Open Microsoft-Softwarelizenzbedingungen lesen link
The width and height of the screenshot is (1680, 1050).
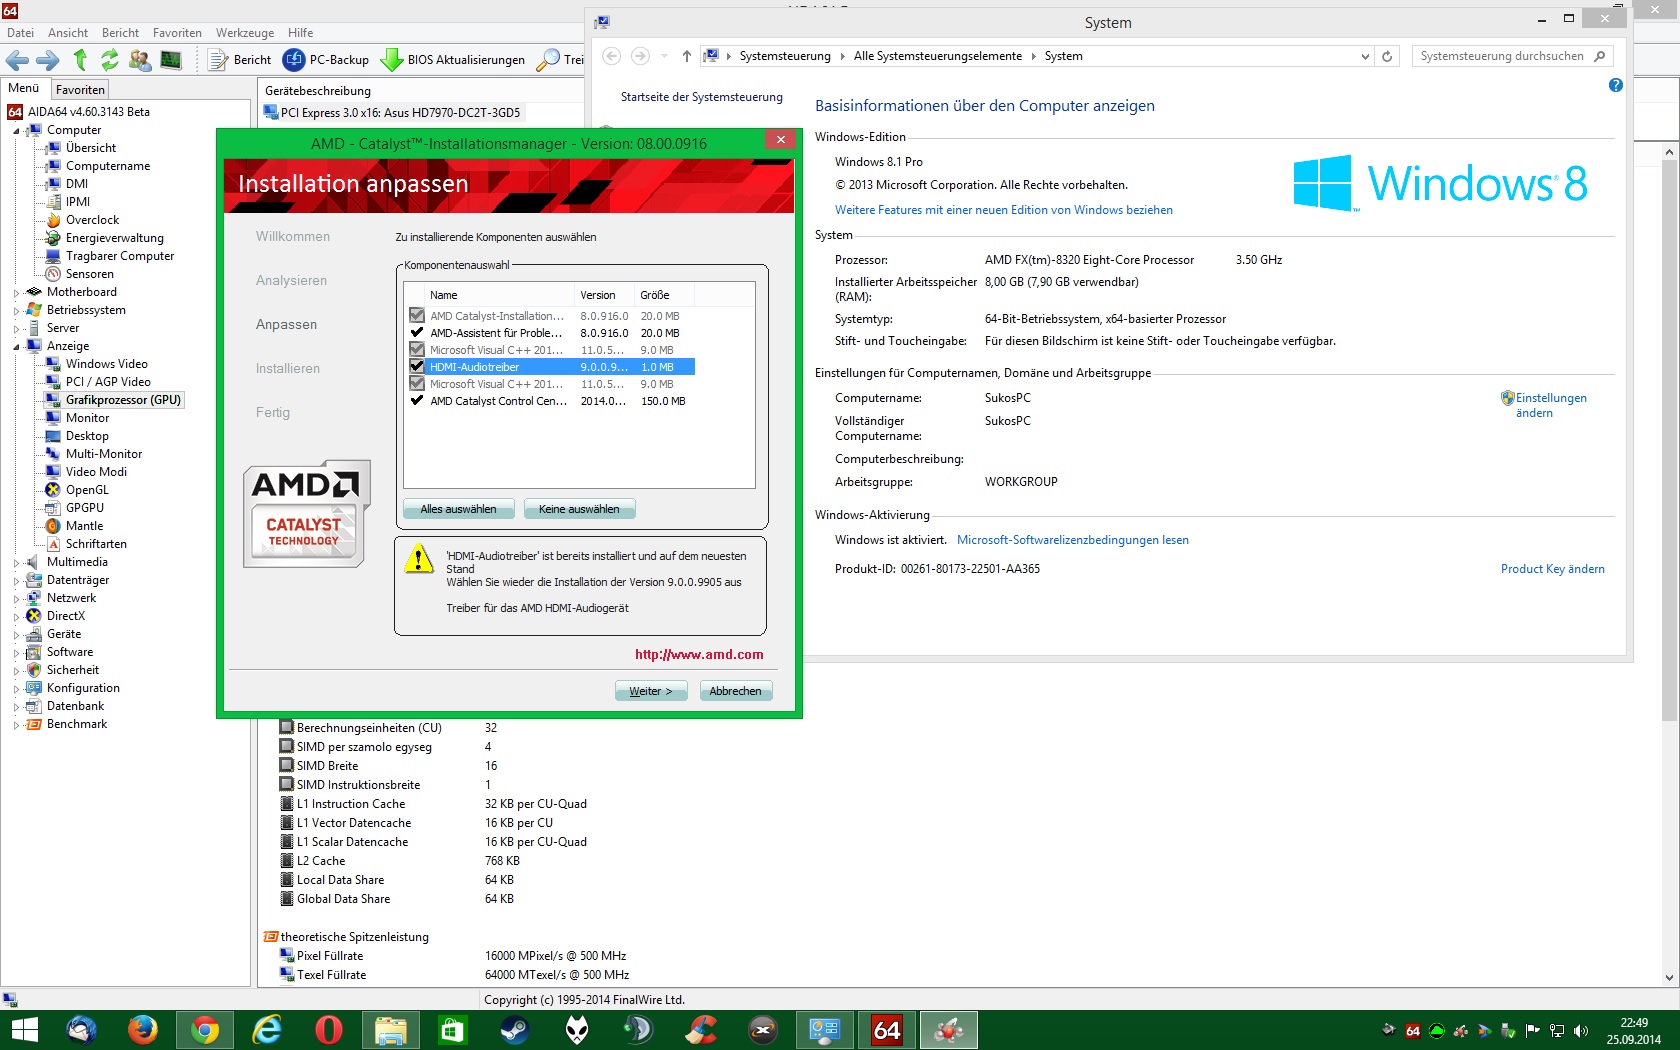(x=1073, y=540)
